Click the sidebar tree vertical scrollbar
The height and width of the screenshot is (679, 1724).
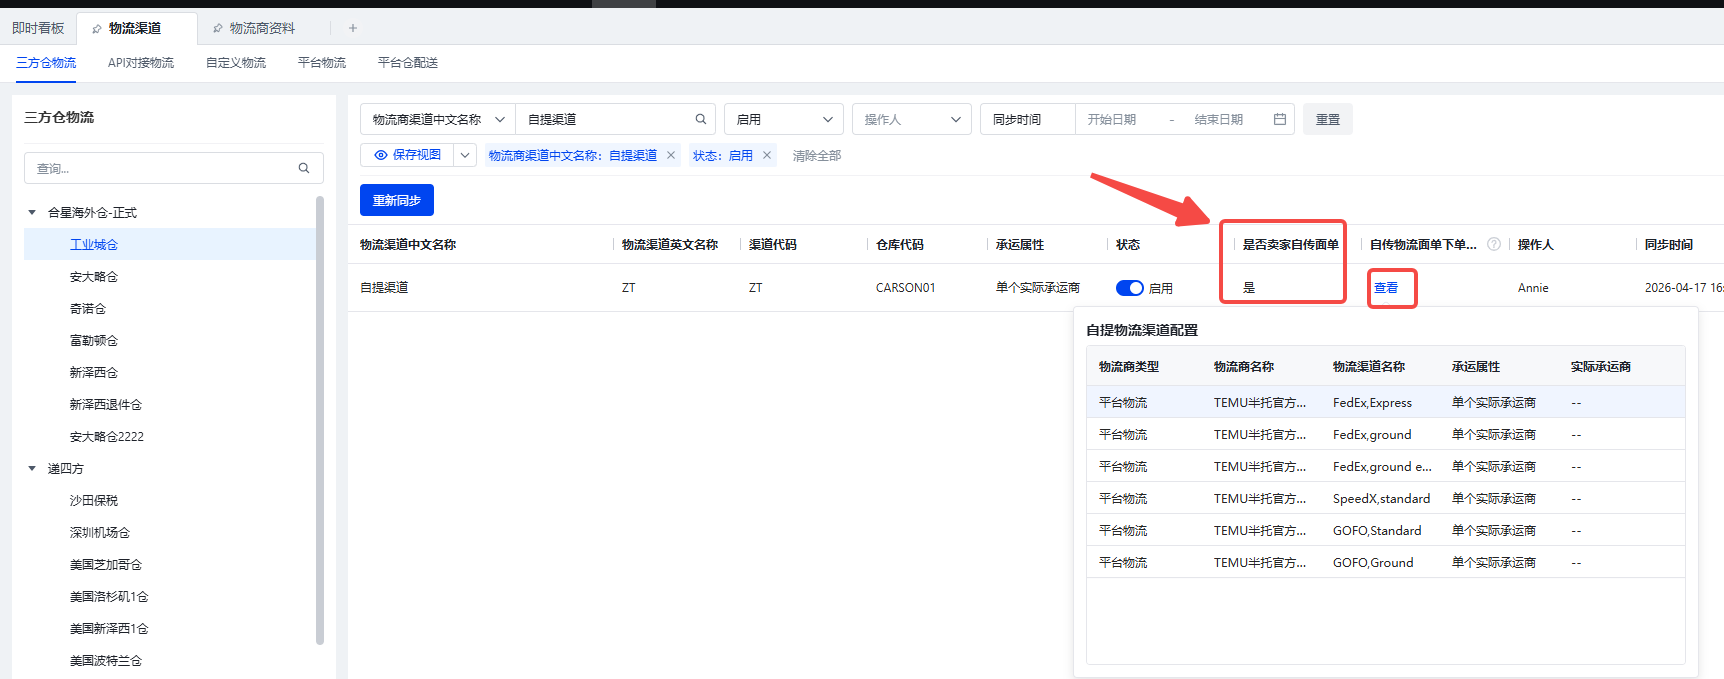[x=320, y=420]
